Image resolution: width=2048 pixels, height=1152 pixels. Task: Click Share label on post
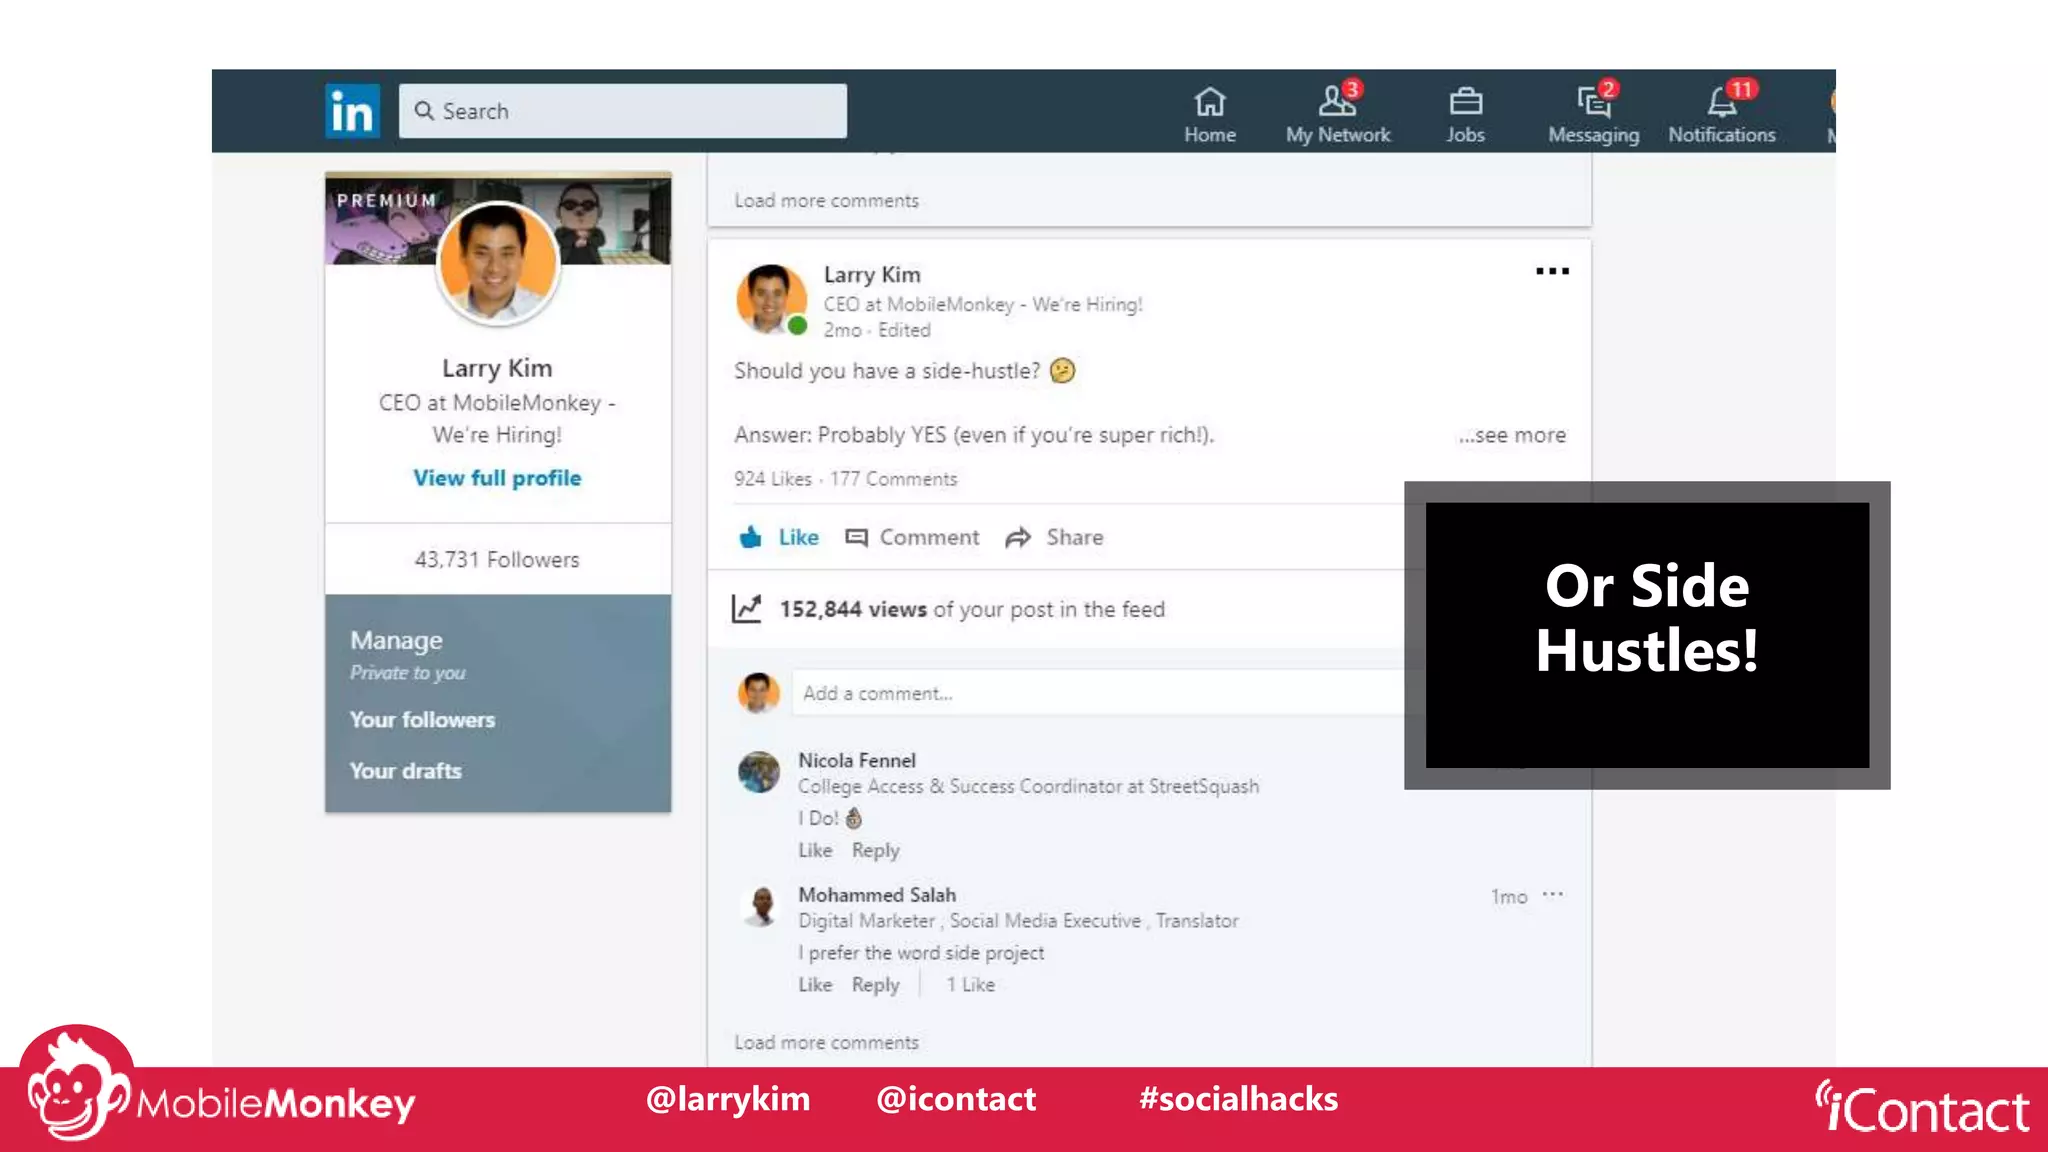point(1075,537)
